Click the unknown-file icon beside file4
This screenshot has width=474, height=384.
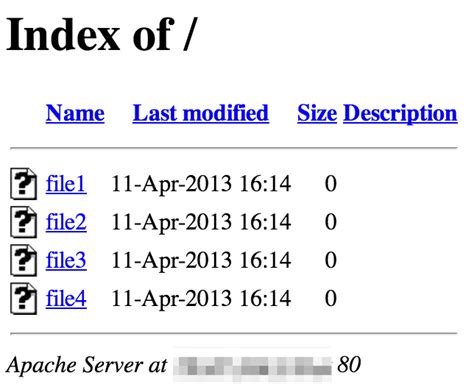(23, 298)
